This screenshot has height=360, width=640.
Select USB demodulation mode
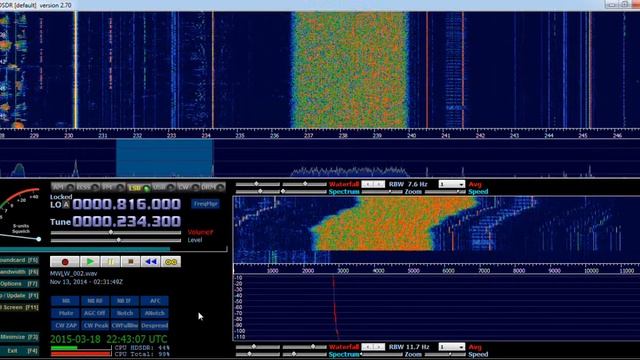tap(163, 187)
